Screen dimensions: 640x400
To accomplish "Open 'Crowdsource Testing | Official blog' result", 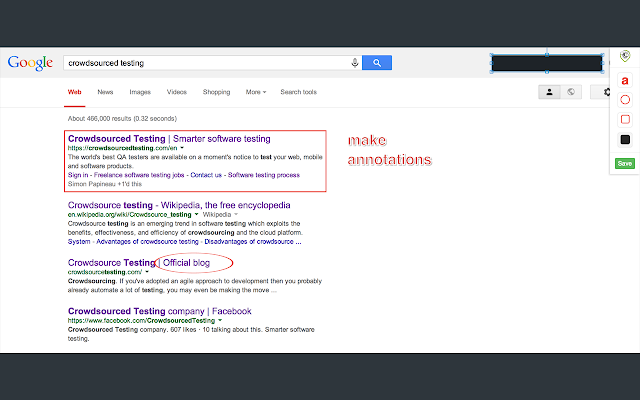I will click(139, 263).
